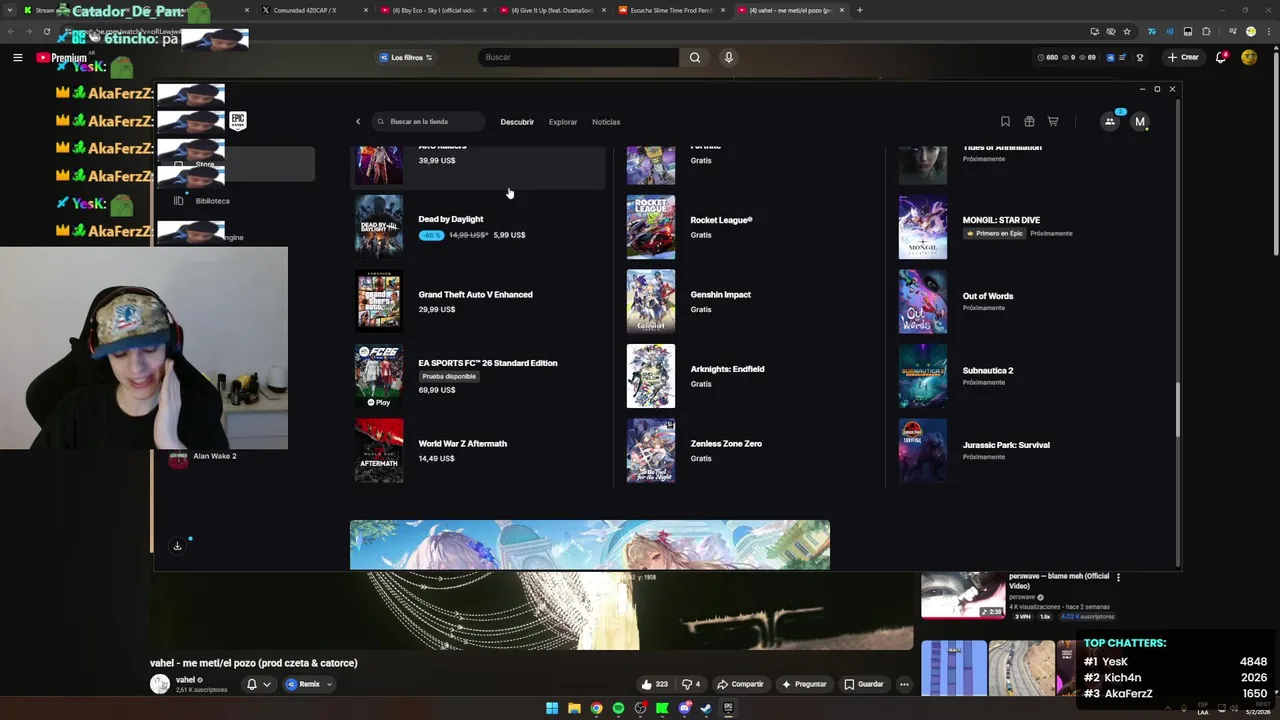Toggle vahel channel notification bell

(x=258, y=684)
